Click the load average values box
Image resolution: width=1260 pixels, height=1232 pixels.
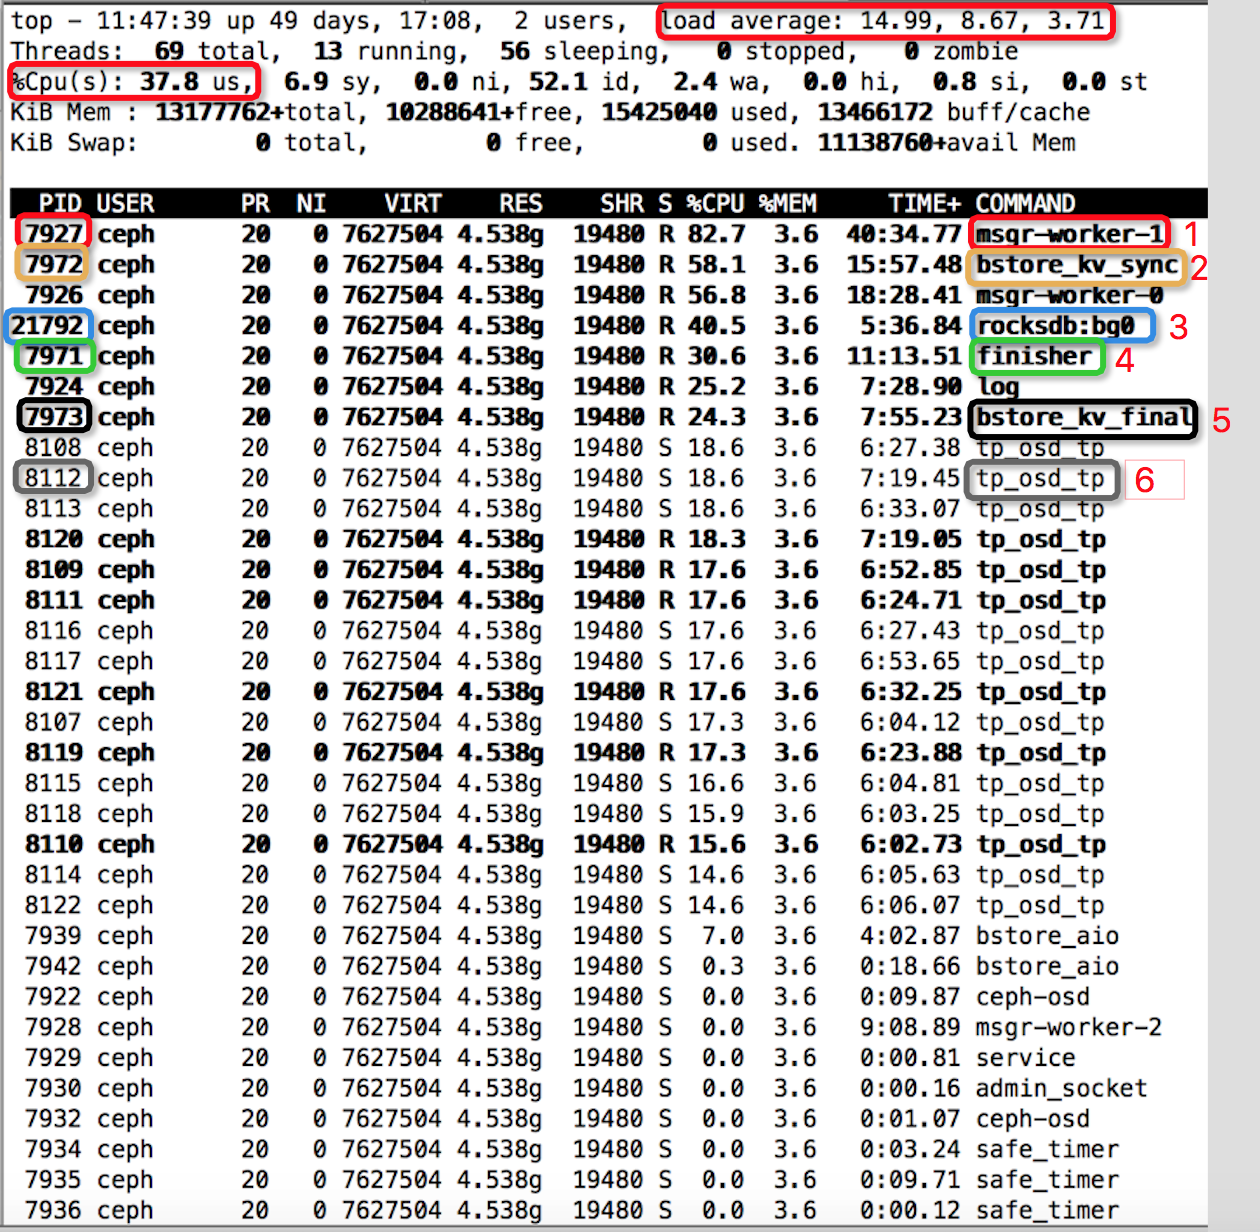coord(886,21)
